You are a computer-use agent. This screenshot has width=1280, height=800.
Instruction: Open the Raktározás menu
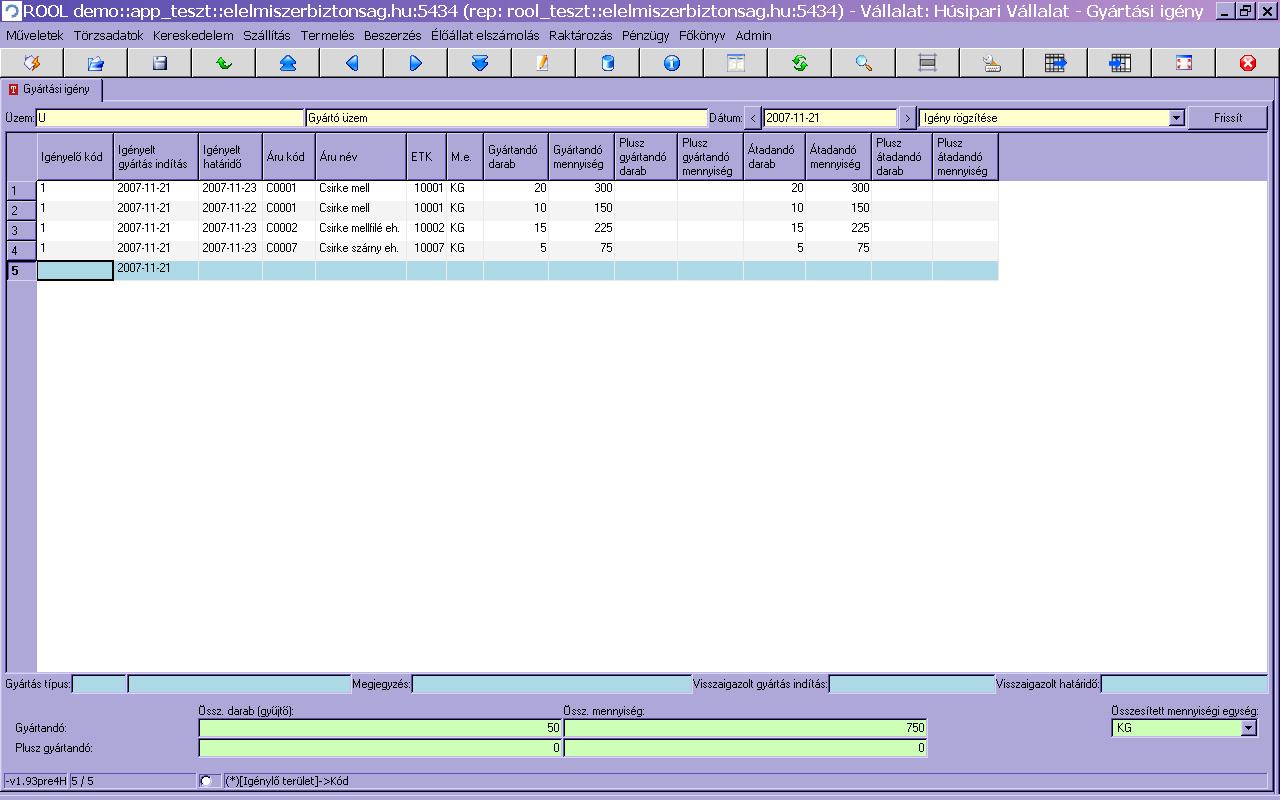point(580,35)
